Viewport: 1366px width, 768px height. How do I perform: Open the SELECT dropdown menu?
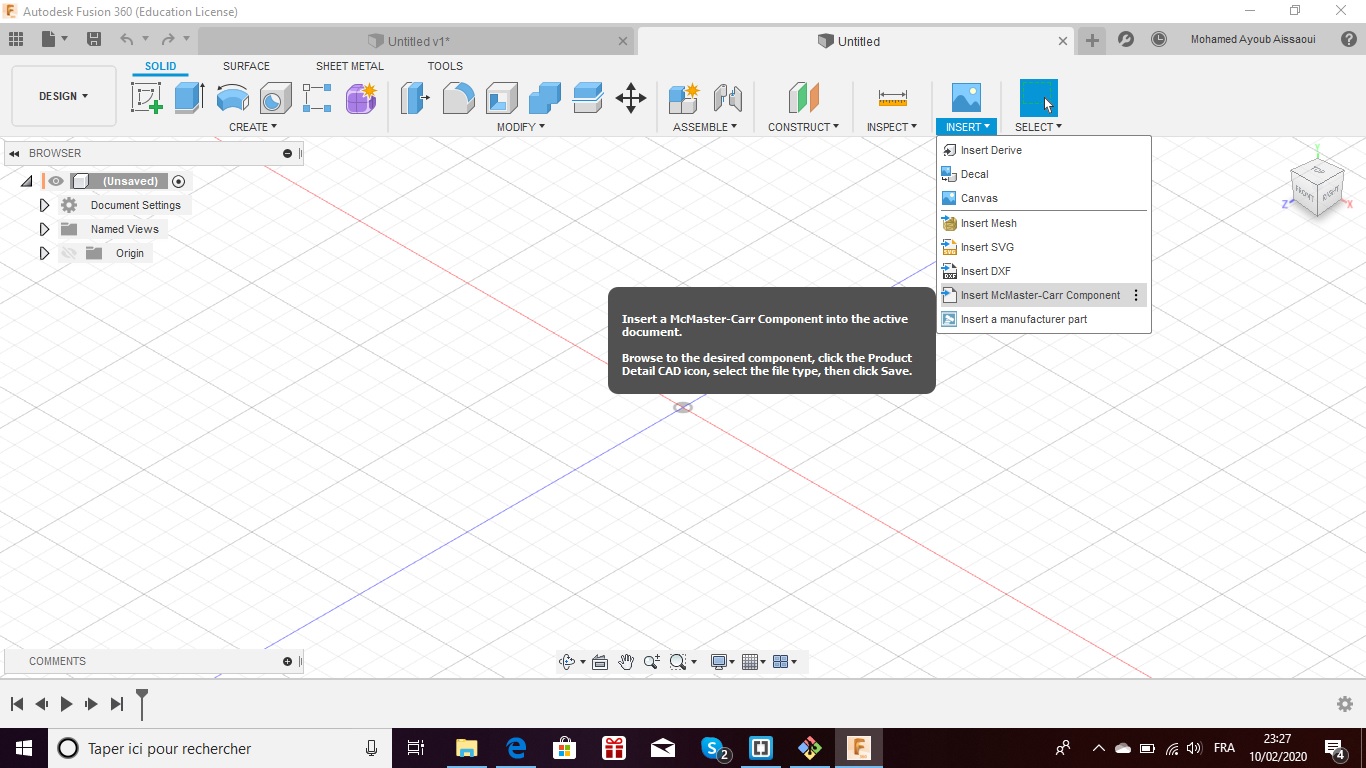click(x=1038, y=127)
